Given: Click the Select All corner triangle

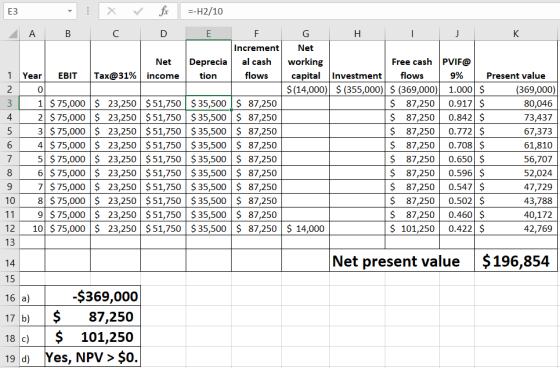Looking at the screenshot, I should tap(13, 34).
